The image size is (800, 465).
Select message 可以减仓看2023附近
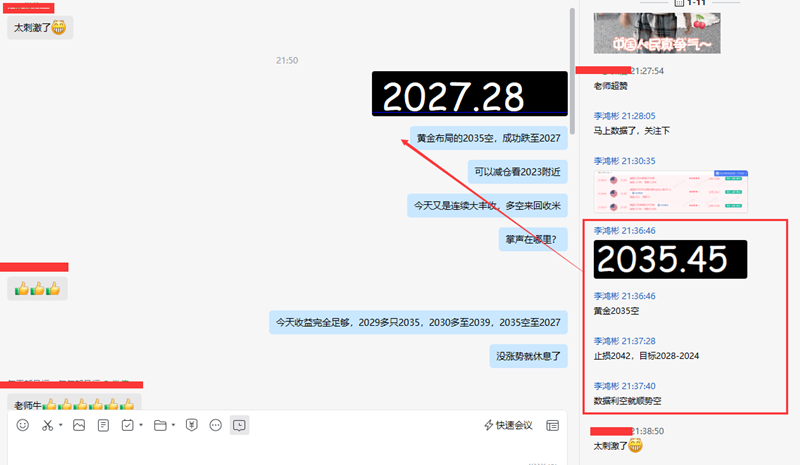pyautogui.click(x=517, y=172)
